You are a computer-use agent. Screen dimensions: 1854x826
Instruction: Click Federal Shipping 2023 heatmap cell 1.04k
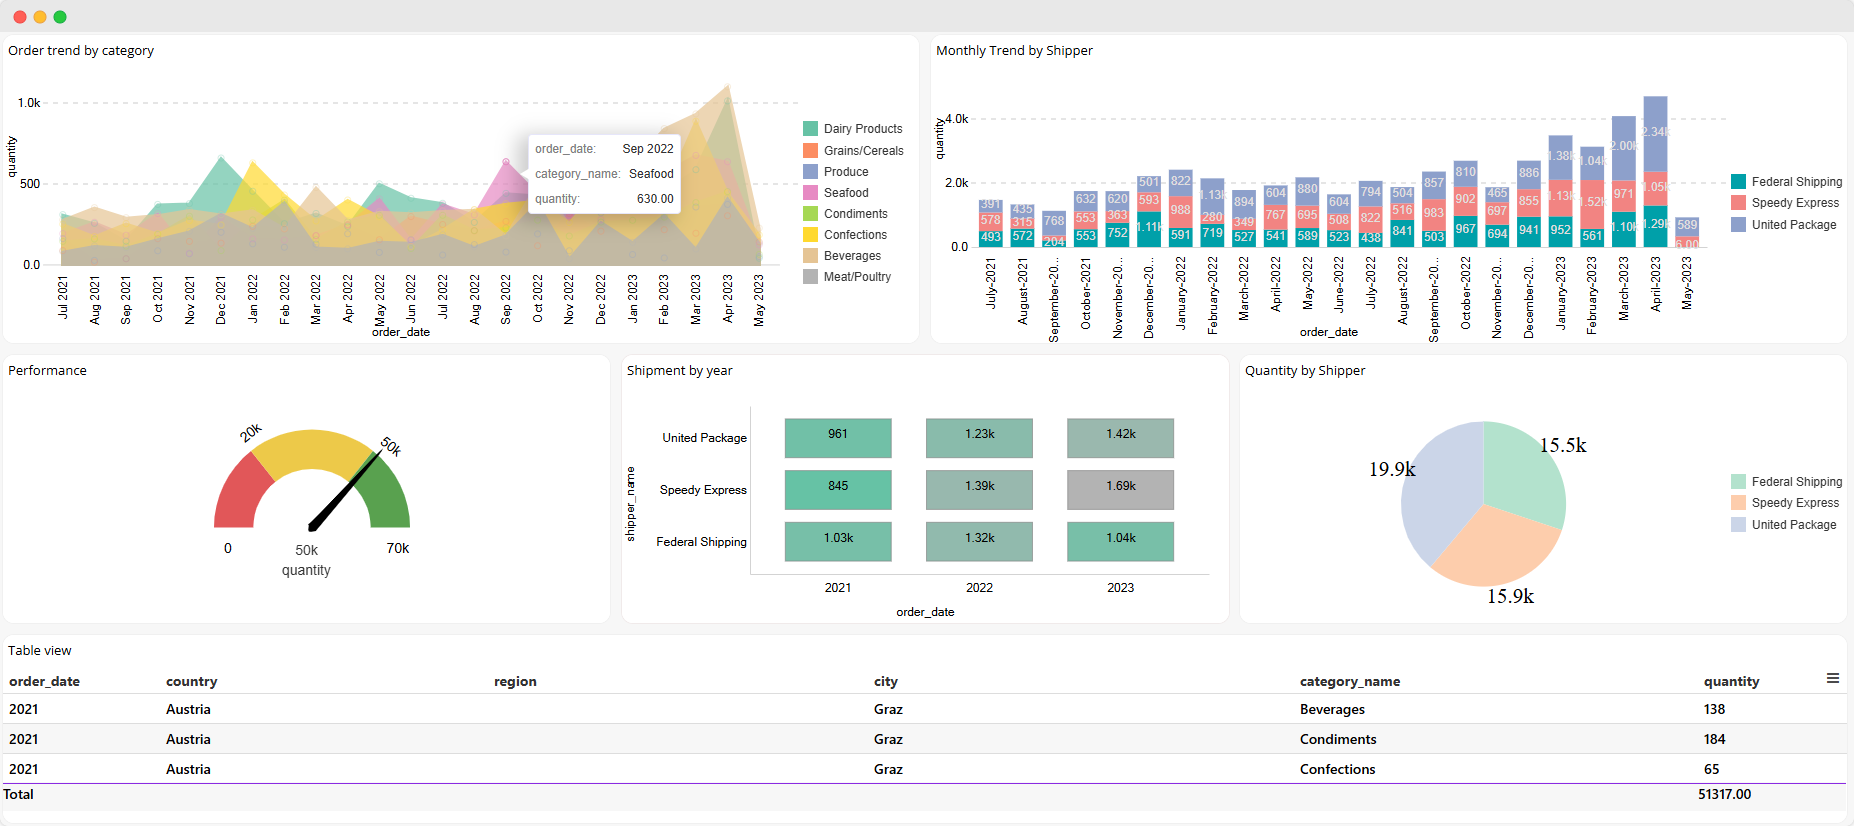[1120, 542]
